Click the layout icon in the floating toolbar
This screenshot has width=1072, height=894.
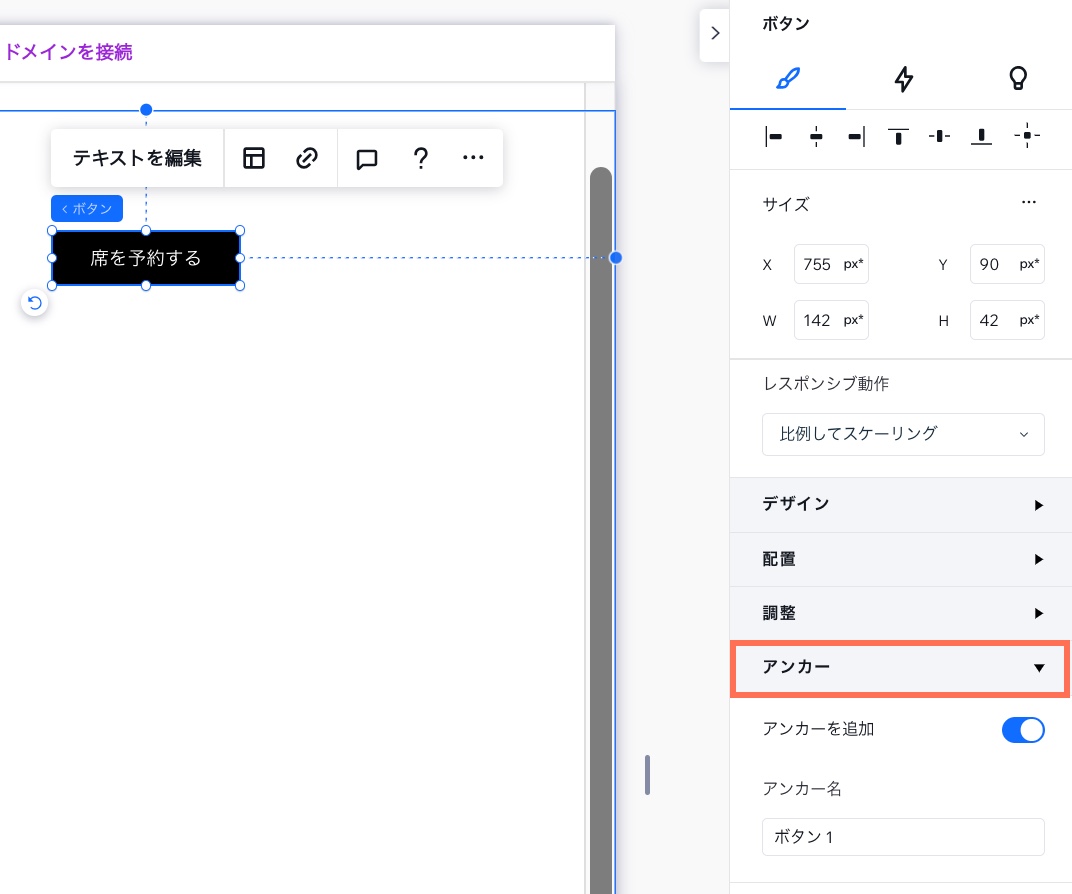pos(254,157)
